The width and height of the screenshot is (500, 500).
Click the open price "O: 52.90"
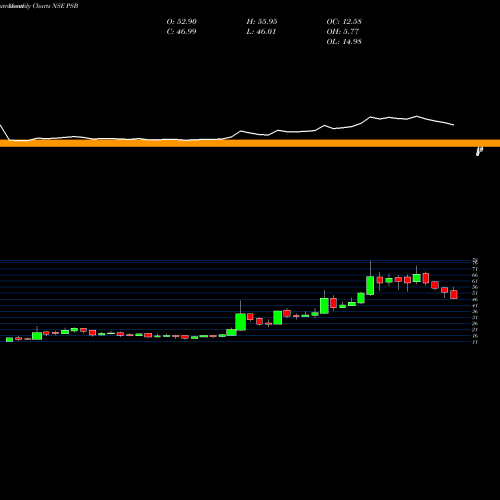tap(182, 22)
